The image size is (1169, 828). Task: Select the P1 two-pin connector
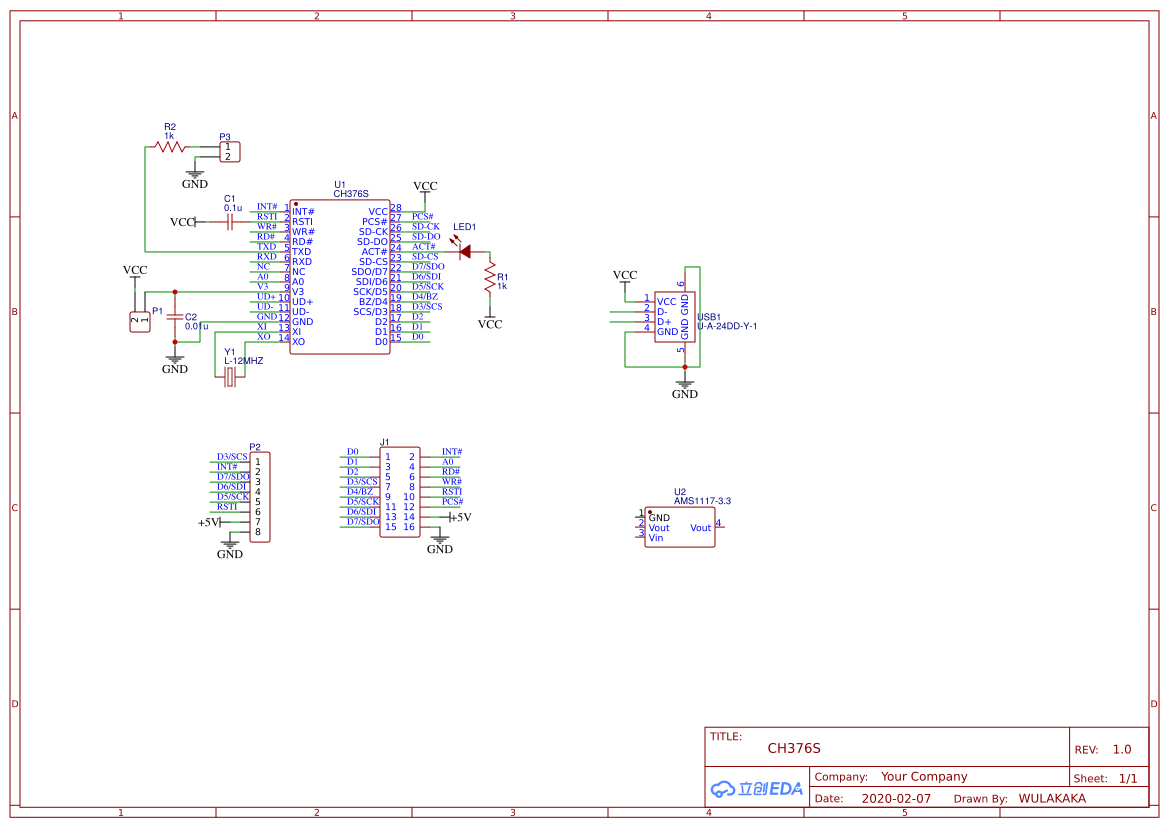139,322
